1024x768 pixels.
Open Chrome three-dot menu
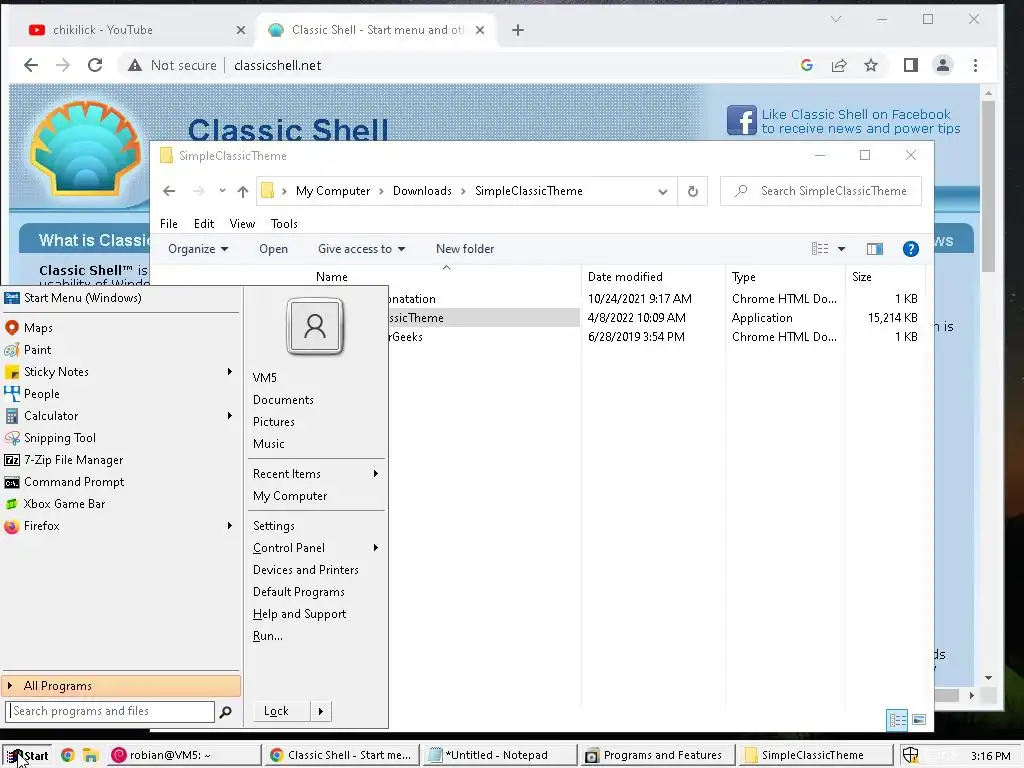click(975, 65)
